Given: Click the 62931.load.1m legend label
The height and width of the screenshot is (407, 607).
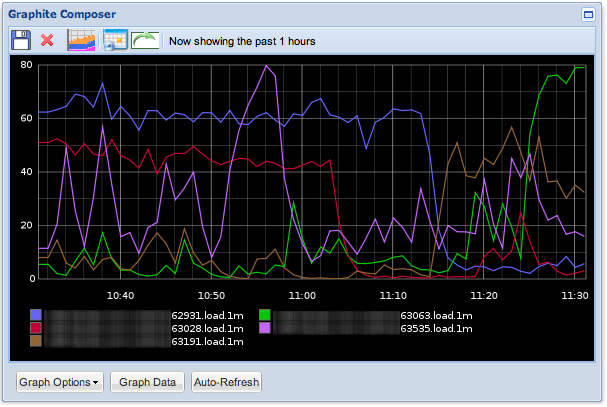Looking at the screenshot, I should click(x=207, y=315).
